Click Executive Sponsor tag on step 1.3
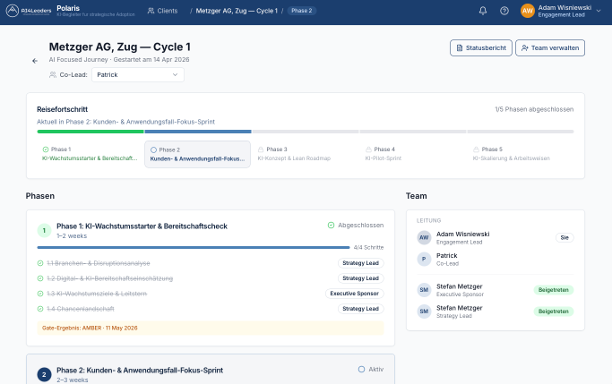The height and width of the screenshot is (384, 612). [x=354, y=293]
